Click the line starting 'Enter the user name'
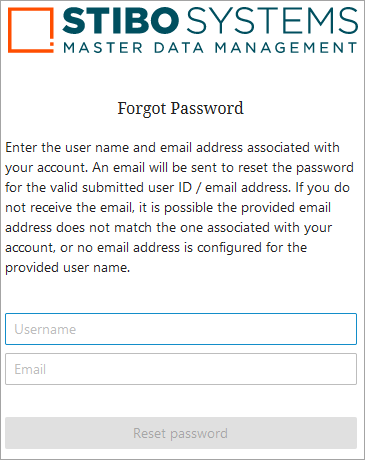 point(172,148)
